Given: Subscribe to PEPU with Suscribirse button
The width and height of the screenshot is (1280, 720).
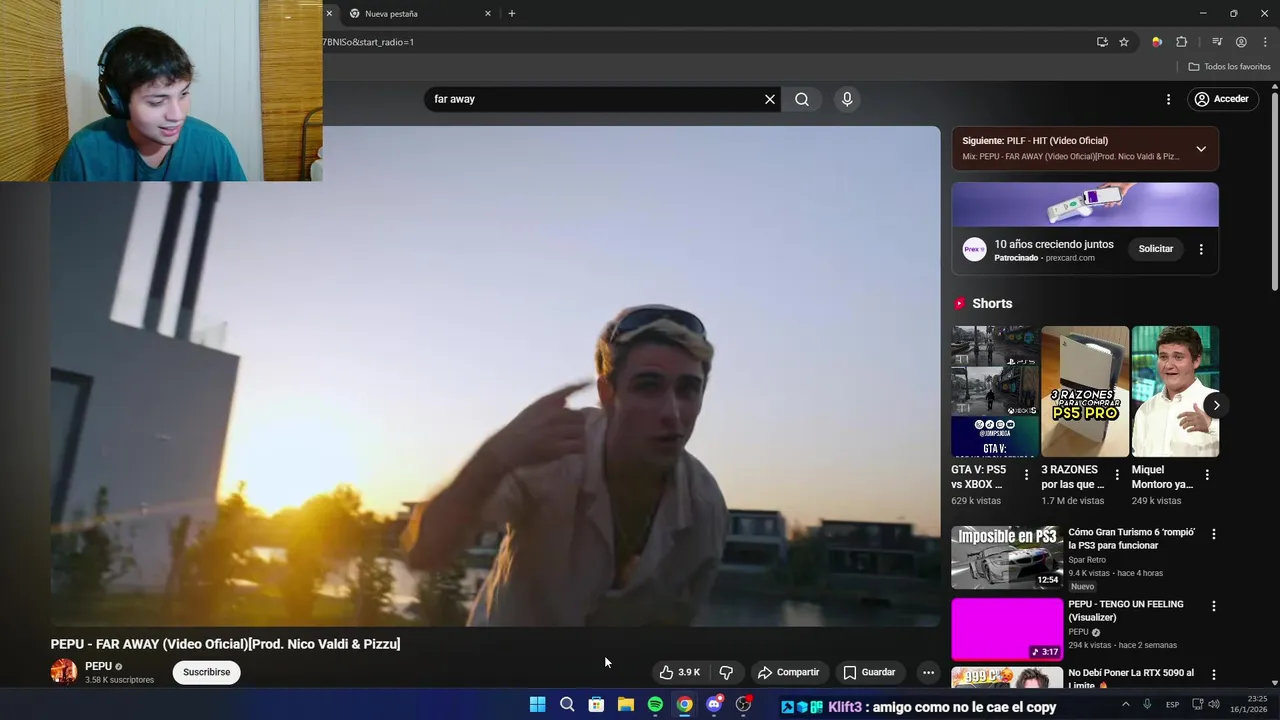Looking at the screenshot, I should [207, 672].
